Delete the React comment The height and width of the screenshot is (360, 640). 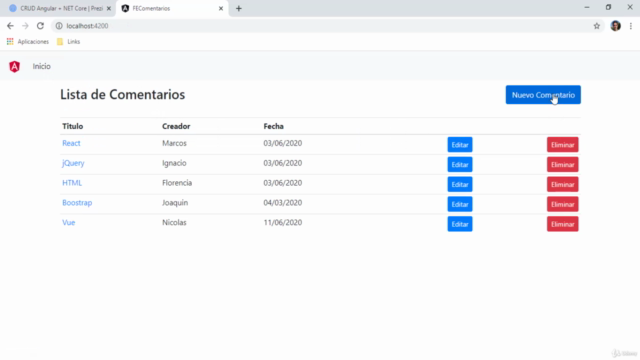coord(562,144)
